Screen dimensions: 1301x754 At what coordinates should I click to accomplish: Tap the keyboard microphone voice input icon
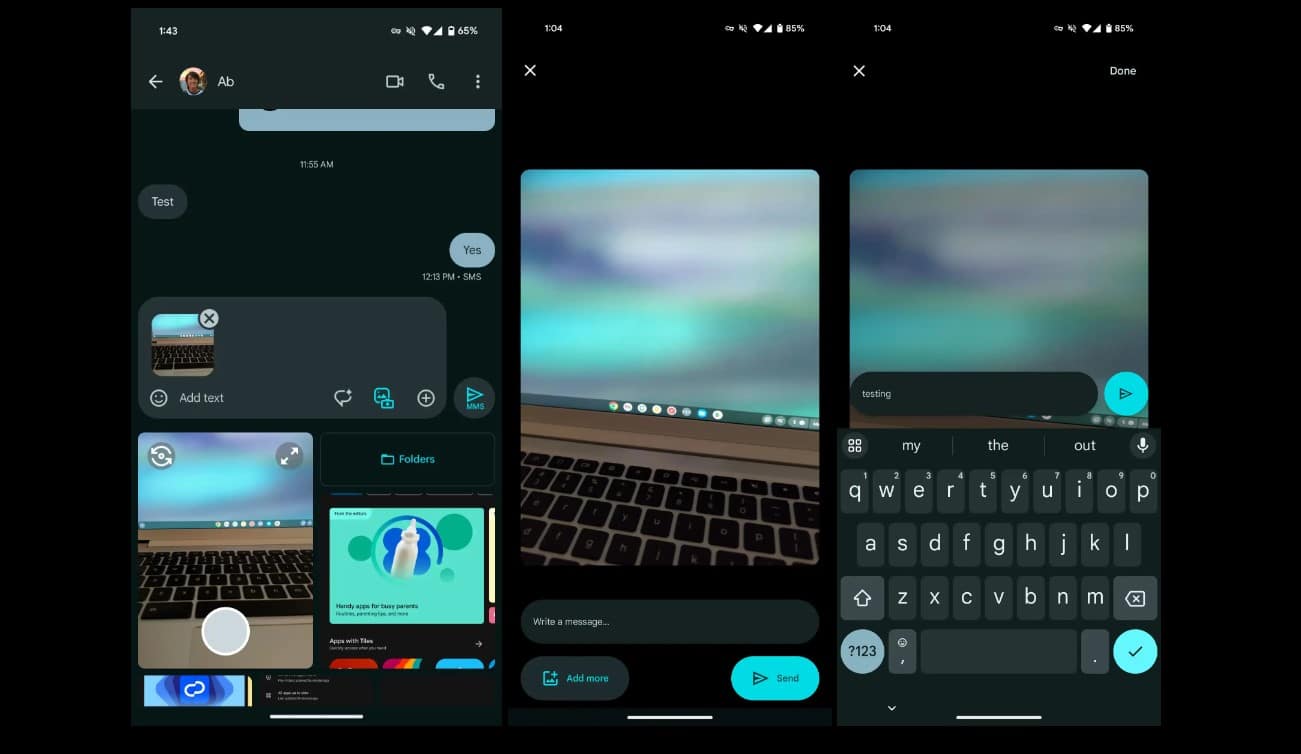point(1142,445)
